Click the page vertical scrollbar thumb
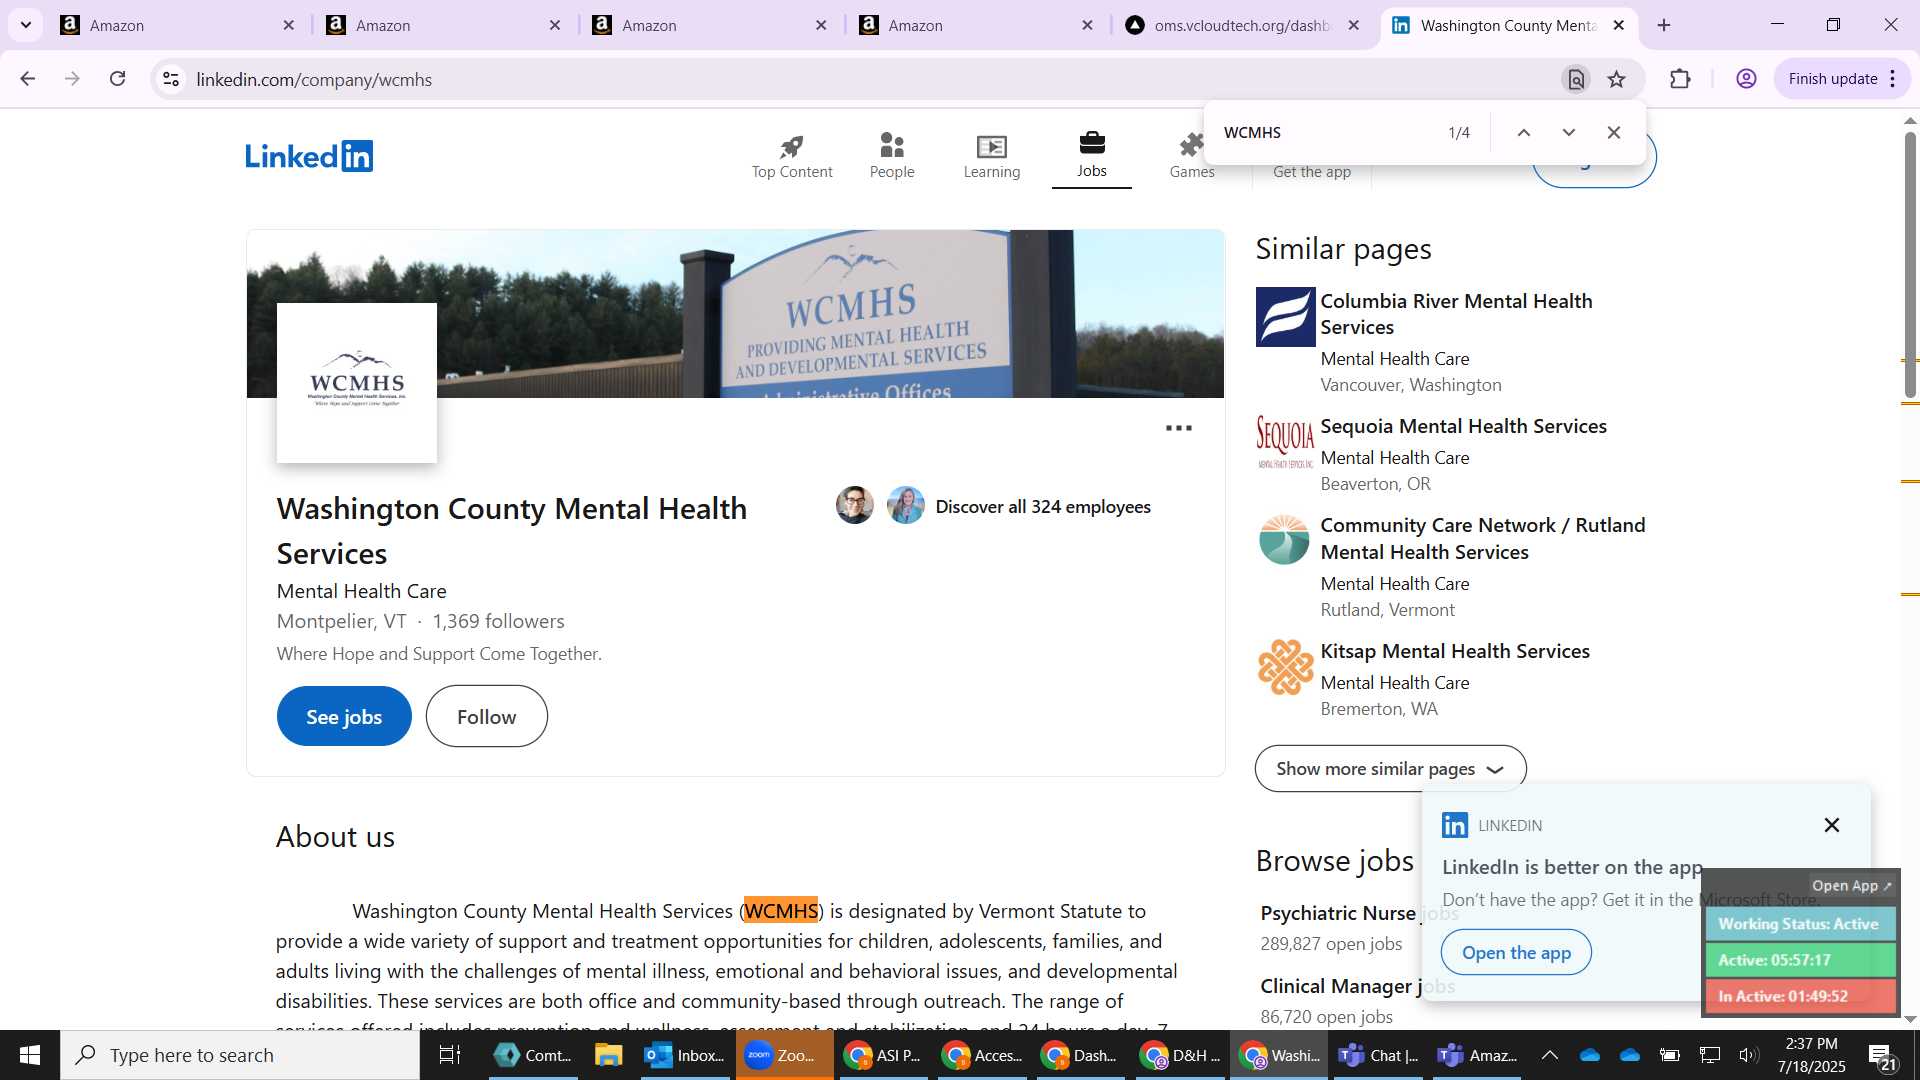The width and height of the screenshot is (1920, 1080). pyautogui.click(x=1910, y=265)
